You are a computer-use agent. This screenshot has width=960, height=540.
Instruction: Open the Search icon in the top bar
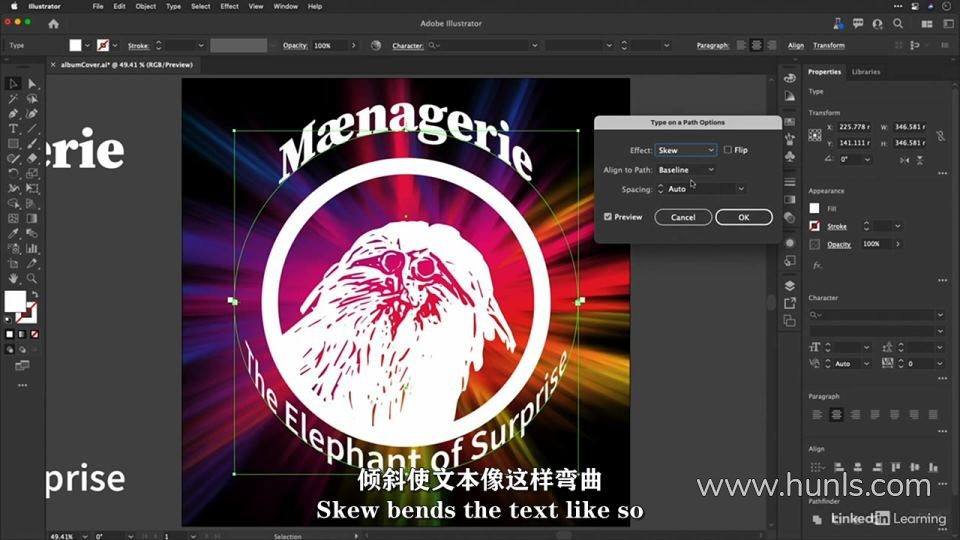pyautogui.click(x=898, y=23)
